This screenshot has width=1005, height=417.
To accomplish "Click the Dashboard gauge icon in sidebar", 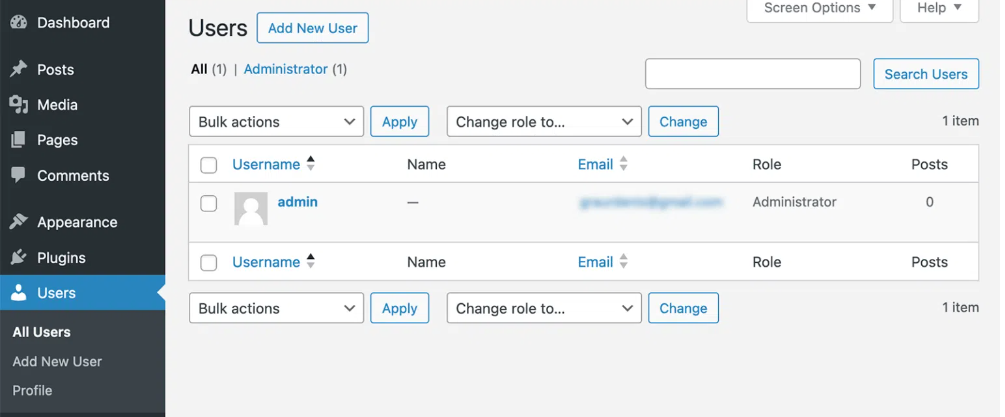I will (18, 22).
